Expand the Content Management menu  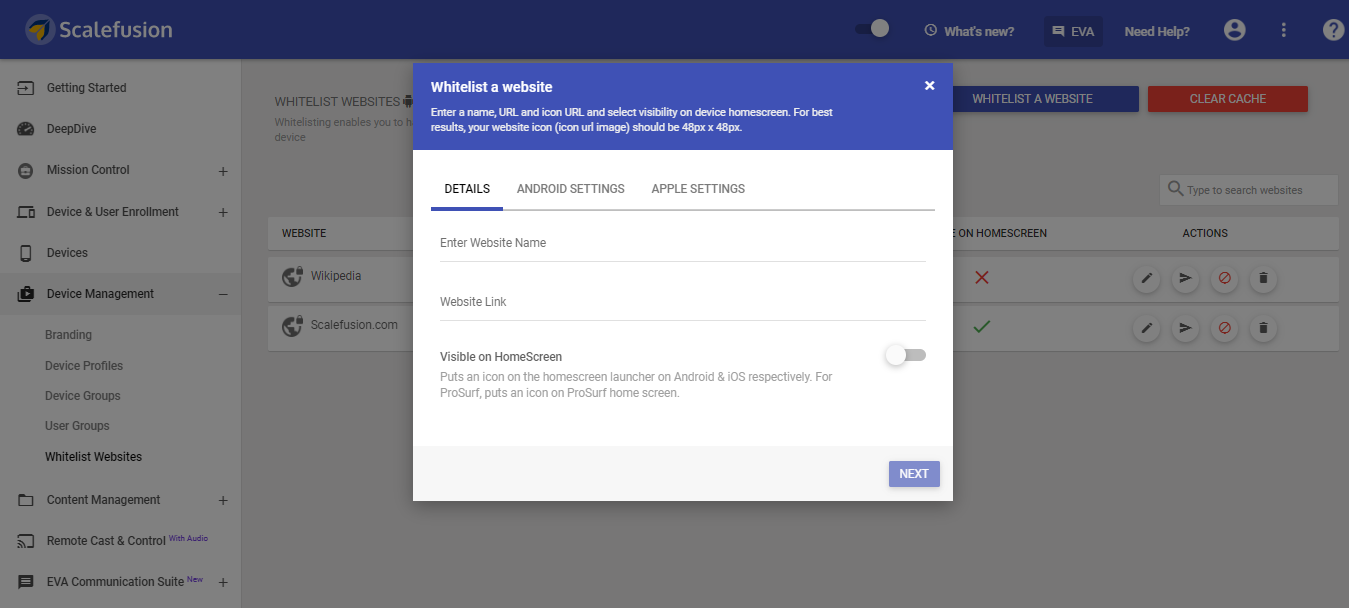point(223,500)
